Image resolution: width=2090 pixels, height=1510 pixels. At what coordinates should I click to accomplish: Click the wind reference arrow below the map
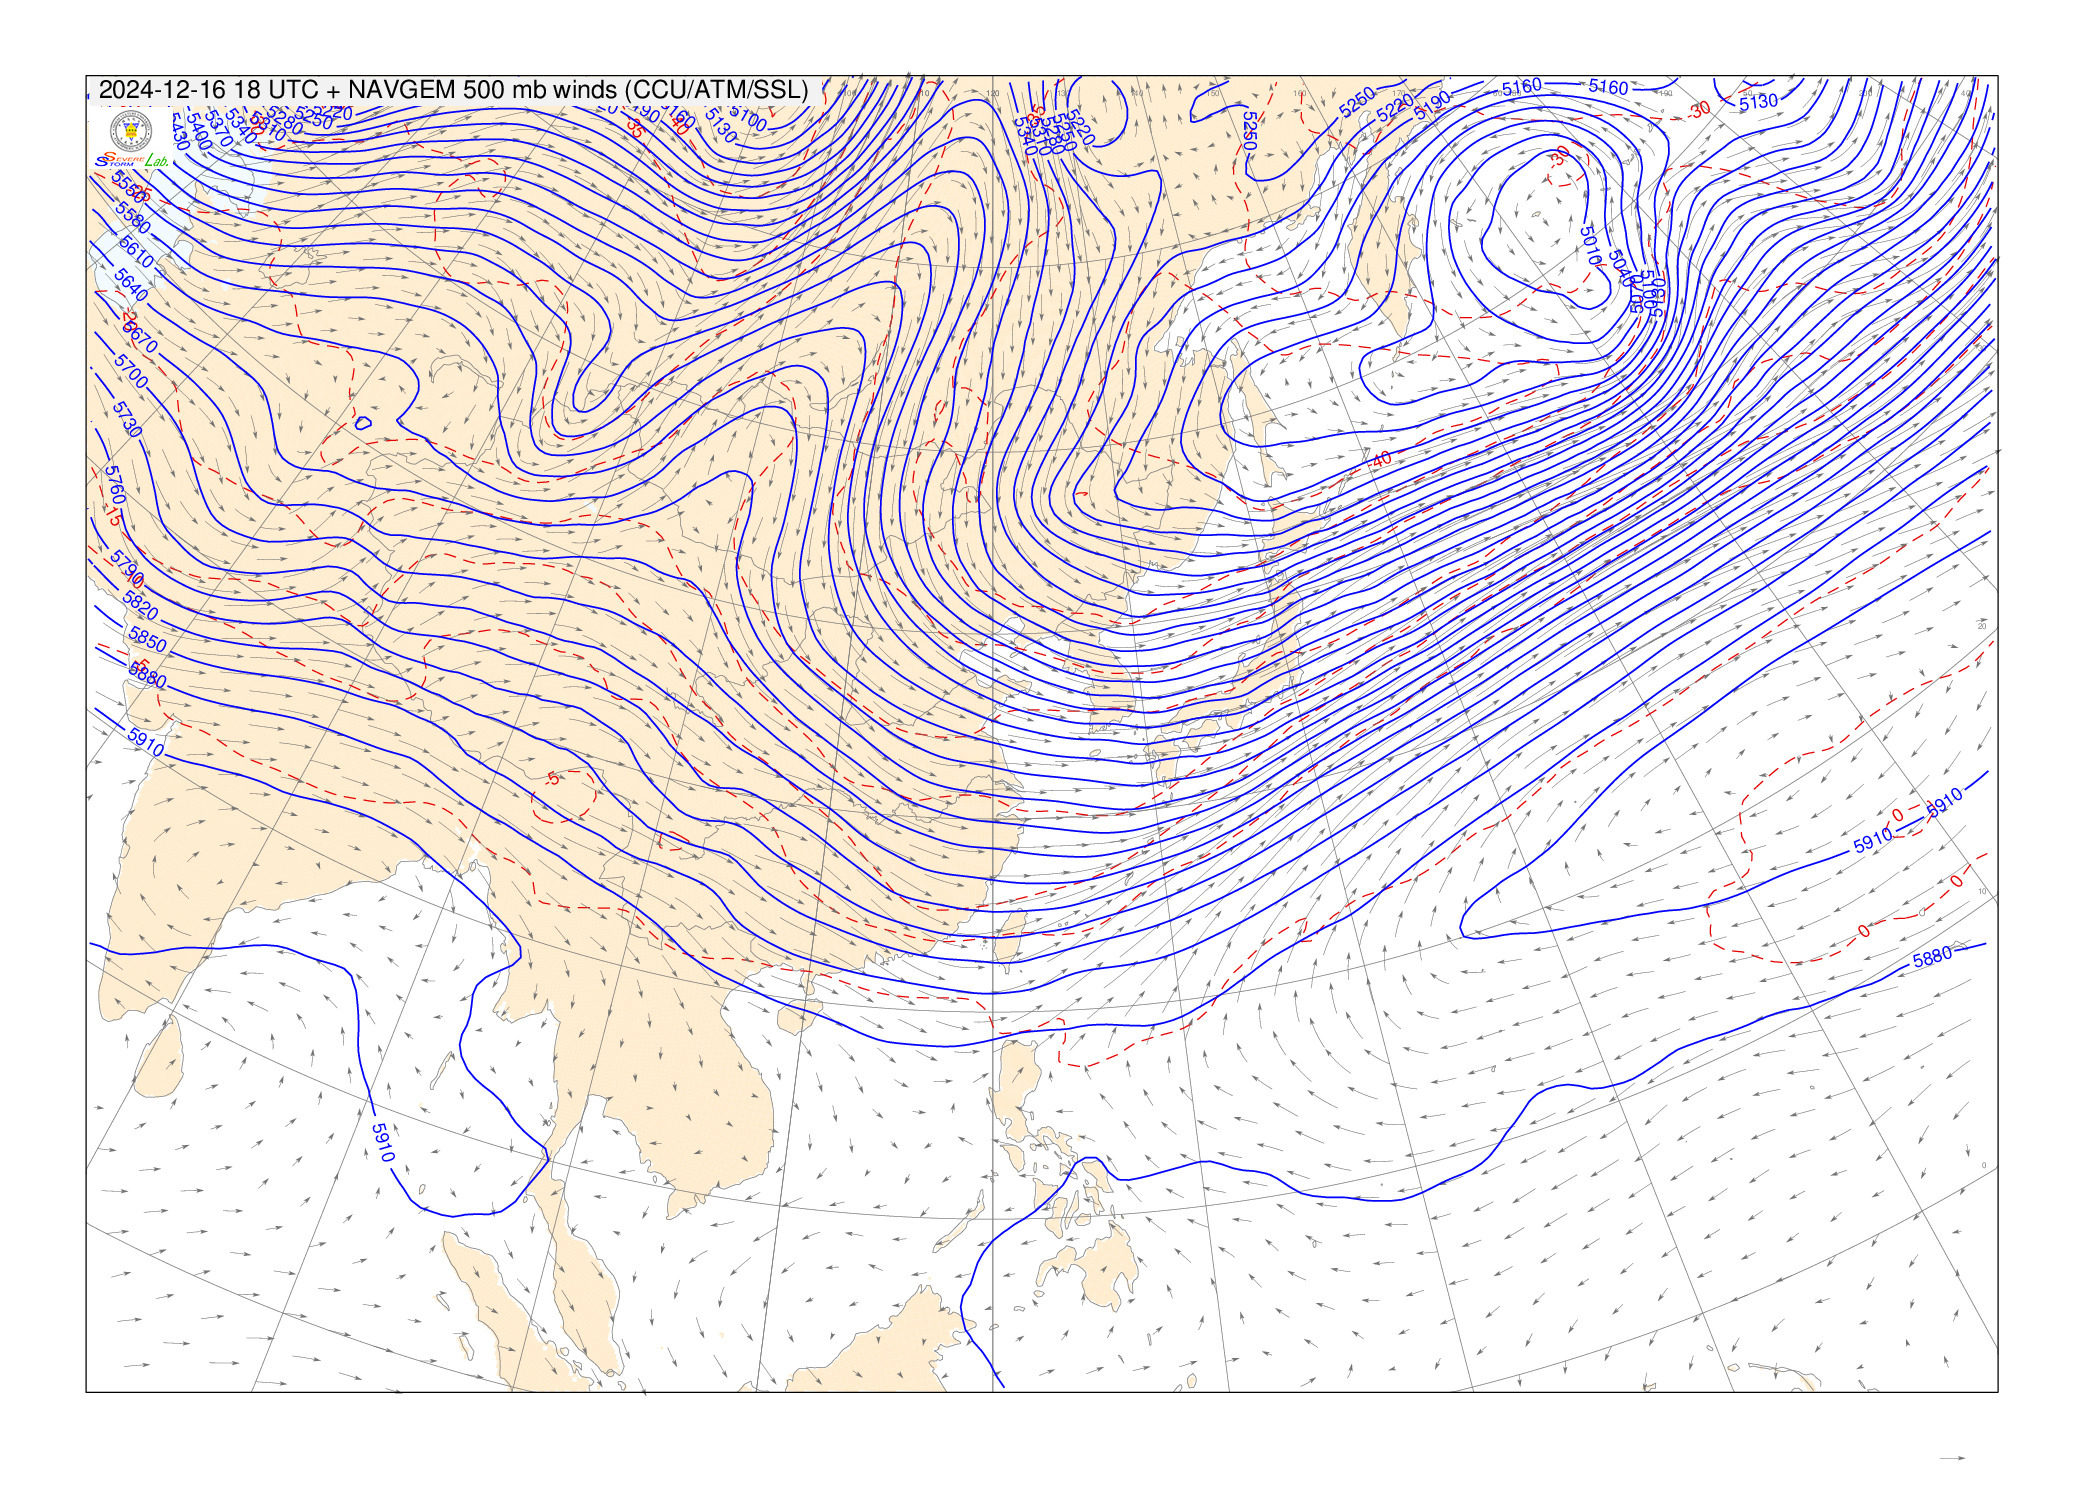pos(1952,1459)
